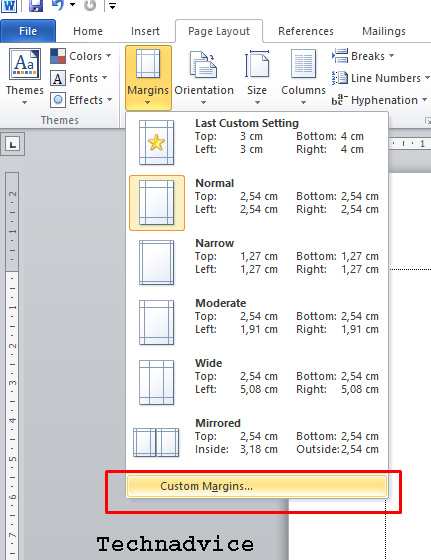This screenshot has width=431, height=560.
Task: Click the Hyphenation bc icon
Action: tap(340, 100)
